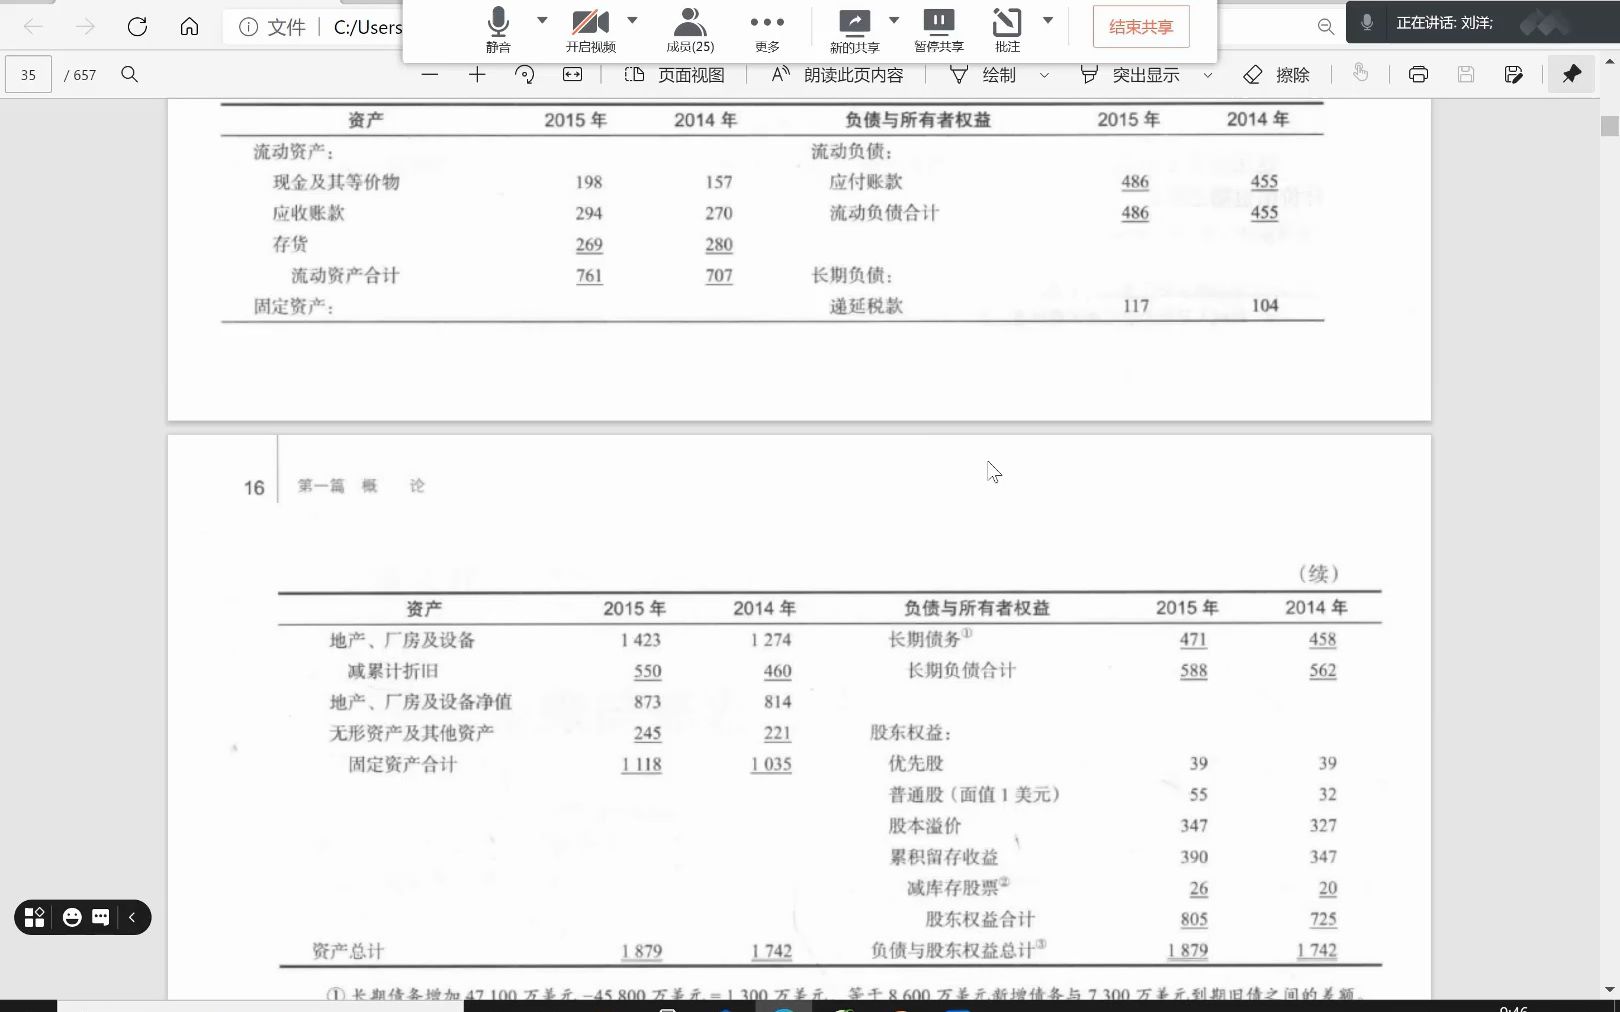Image resolution: width=1620 pixels, height=1012 pixels.
Task: Open the More options menu
Action: 767,30
